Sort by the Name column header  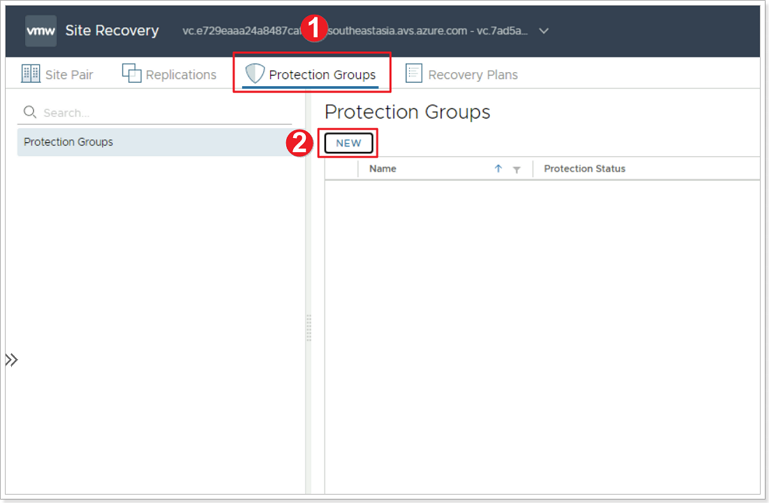(383, 169)
